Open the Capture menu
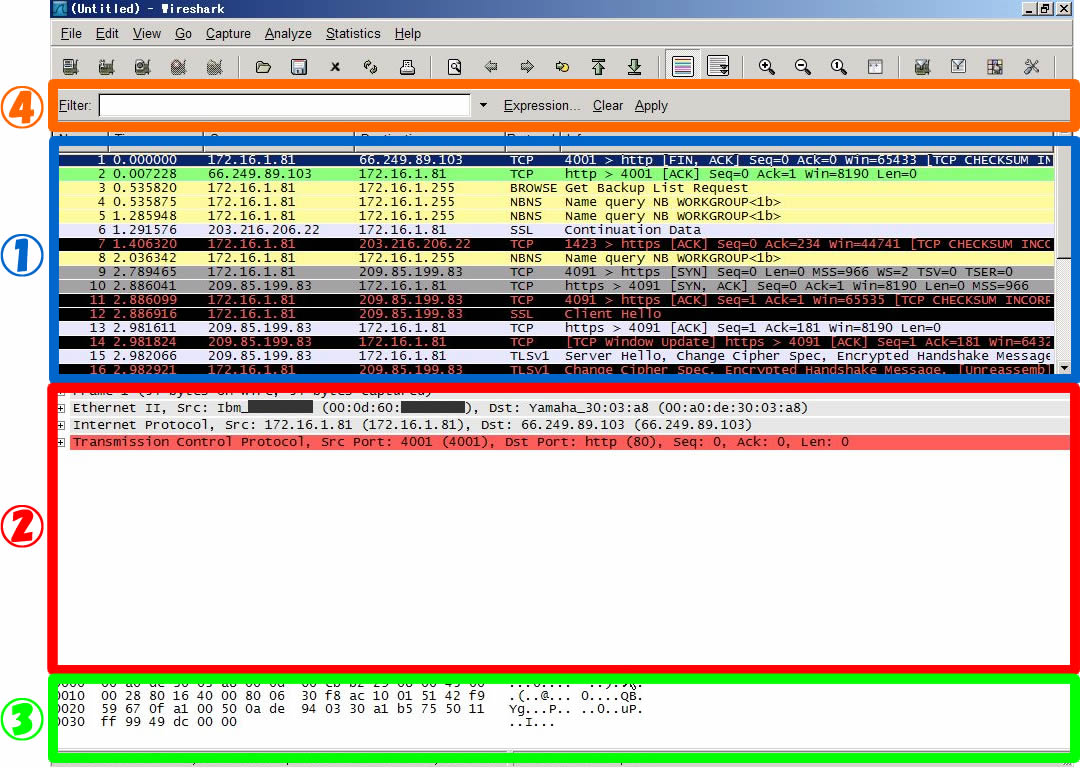The image size is (1080, 768). click(x=228, y=34)
